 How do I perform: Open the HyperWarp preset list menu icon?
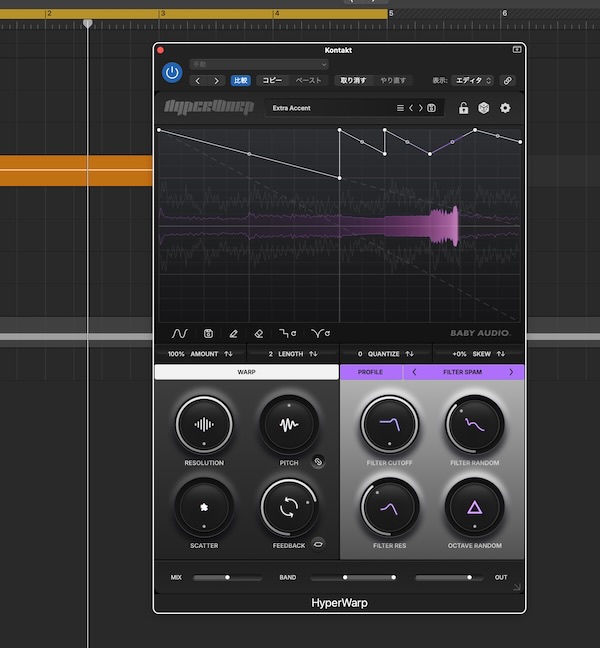(x=400, y=108)
